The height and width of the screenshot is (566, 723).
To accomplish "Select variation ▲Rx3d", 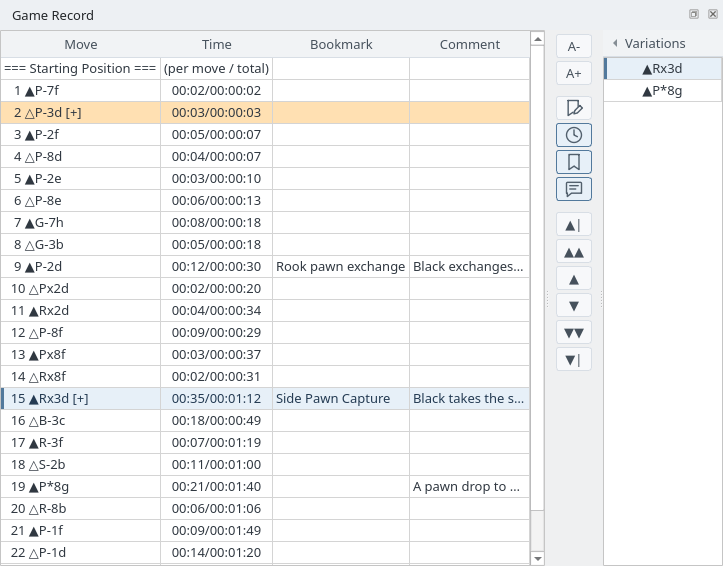I will click(663, 69).
